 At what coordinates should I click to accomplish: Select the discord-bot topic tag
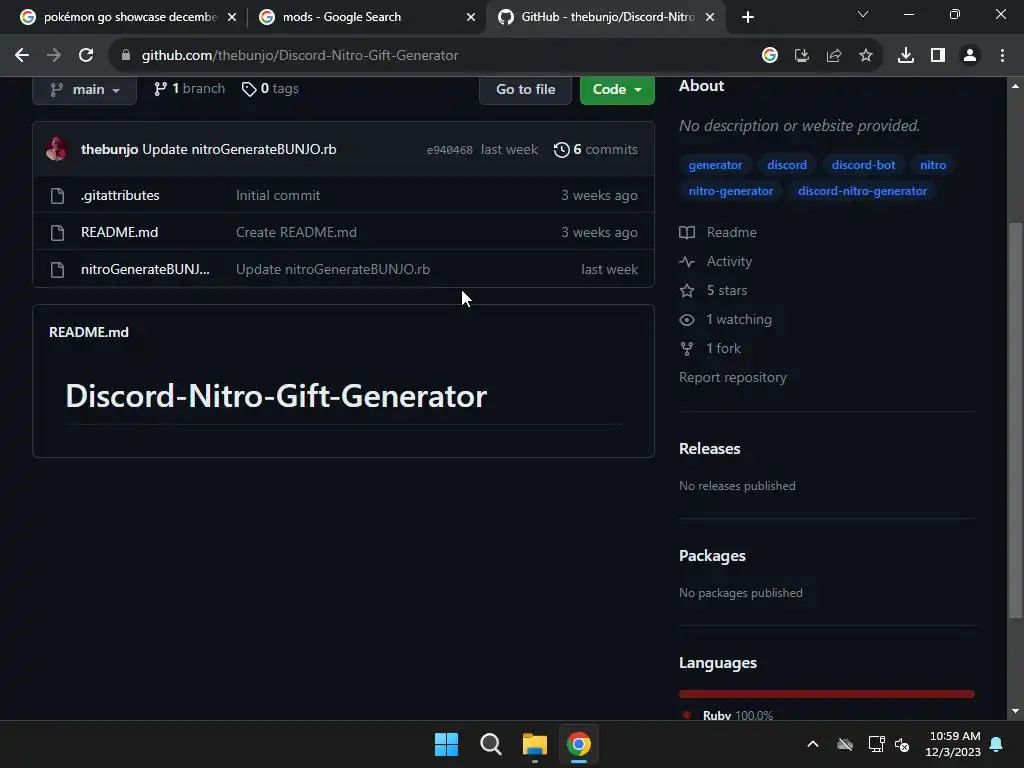point(863,165)
